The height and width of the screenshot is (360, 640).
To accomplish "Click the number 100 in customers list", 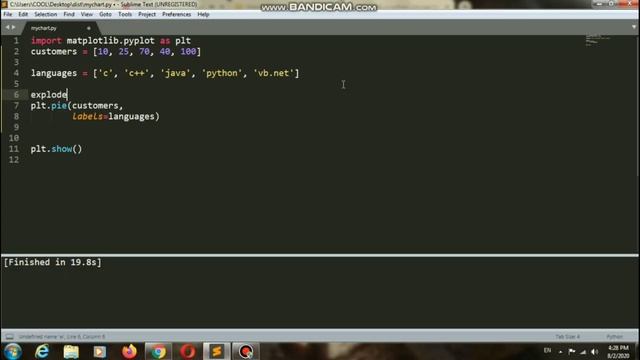I will pos(188,52).
